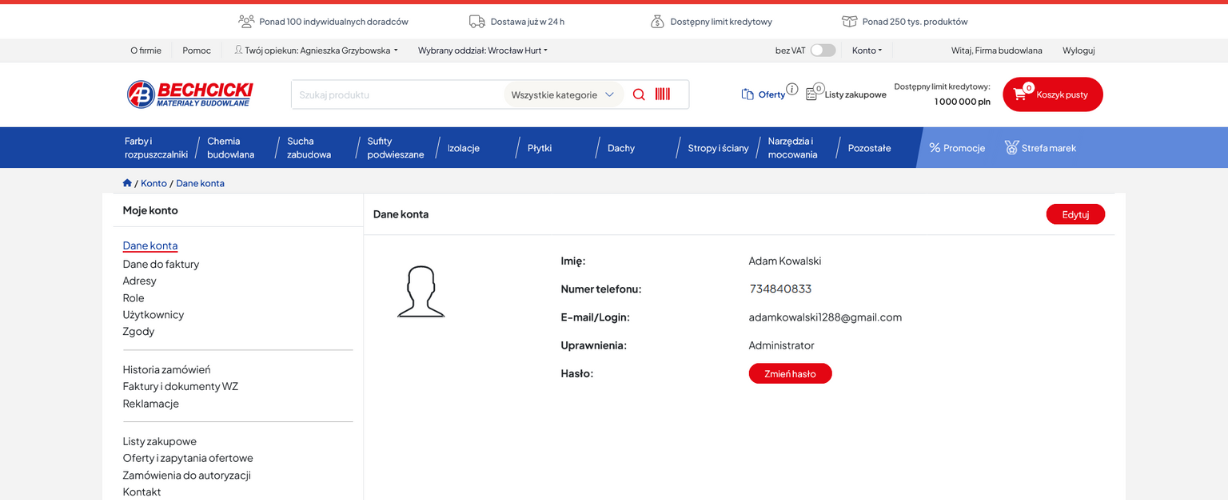This screenshot has width=1228, height=500.
Task: Open Zamówienia do autoryzacji
Action: (187, 475)
